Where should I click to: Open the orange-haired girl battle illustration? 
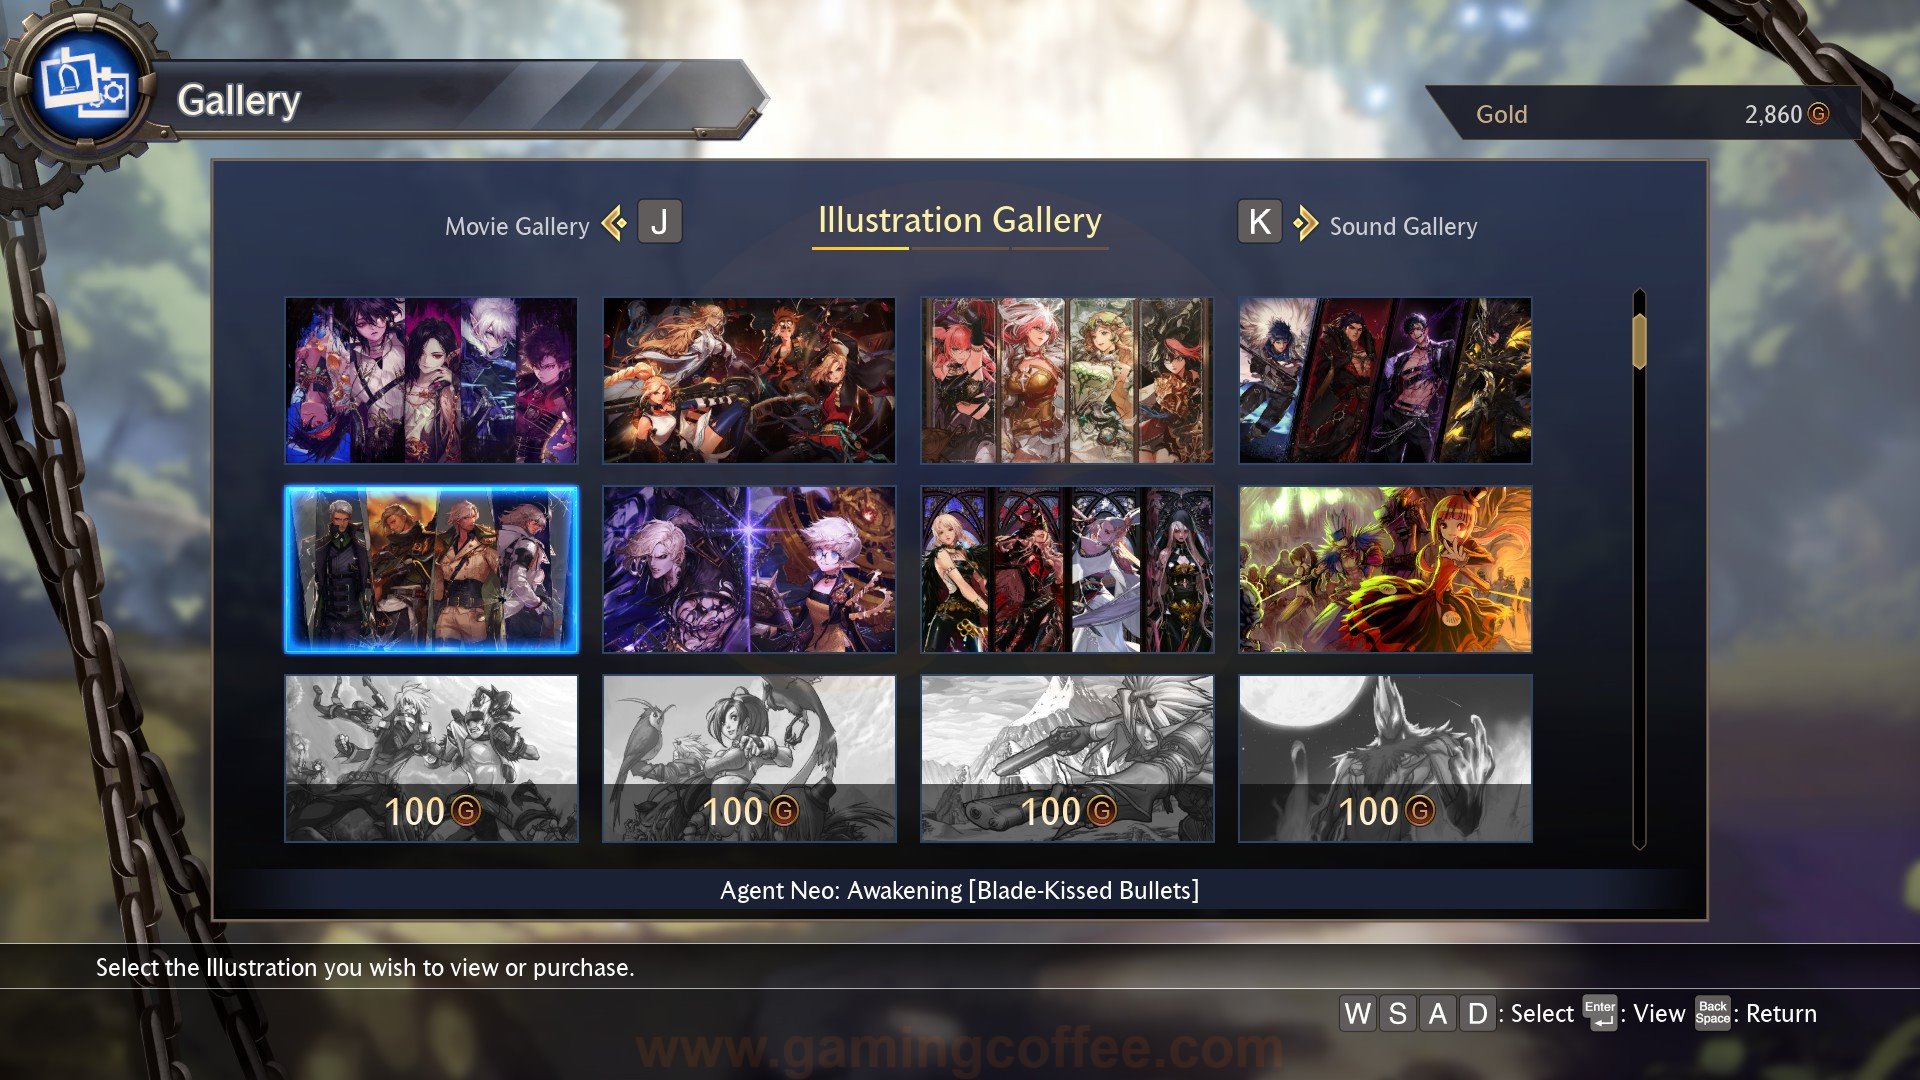[x=1385, y=570]
